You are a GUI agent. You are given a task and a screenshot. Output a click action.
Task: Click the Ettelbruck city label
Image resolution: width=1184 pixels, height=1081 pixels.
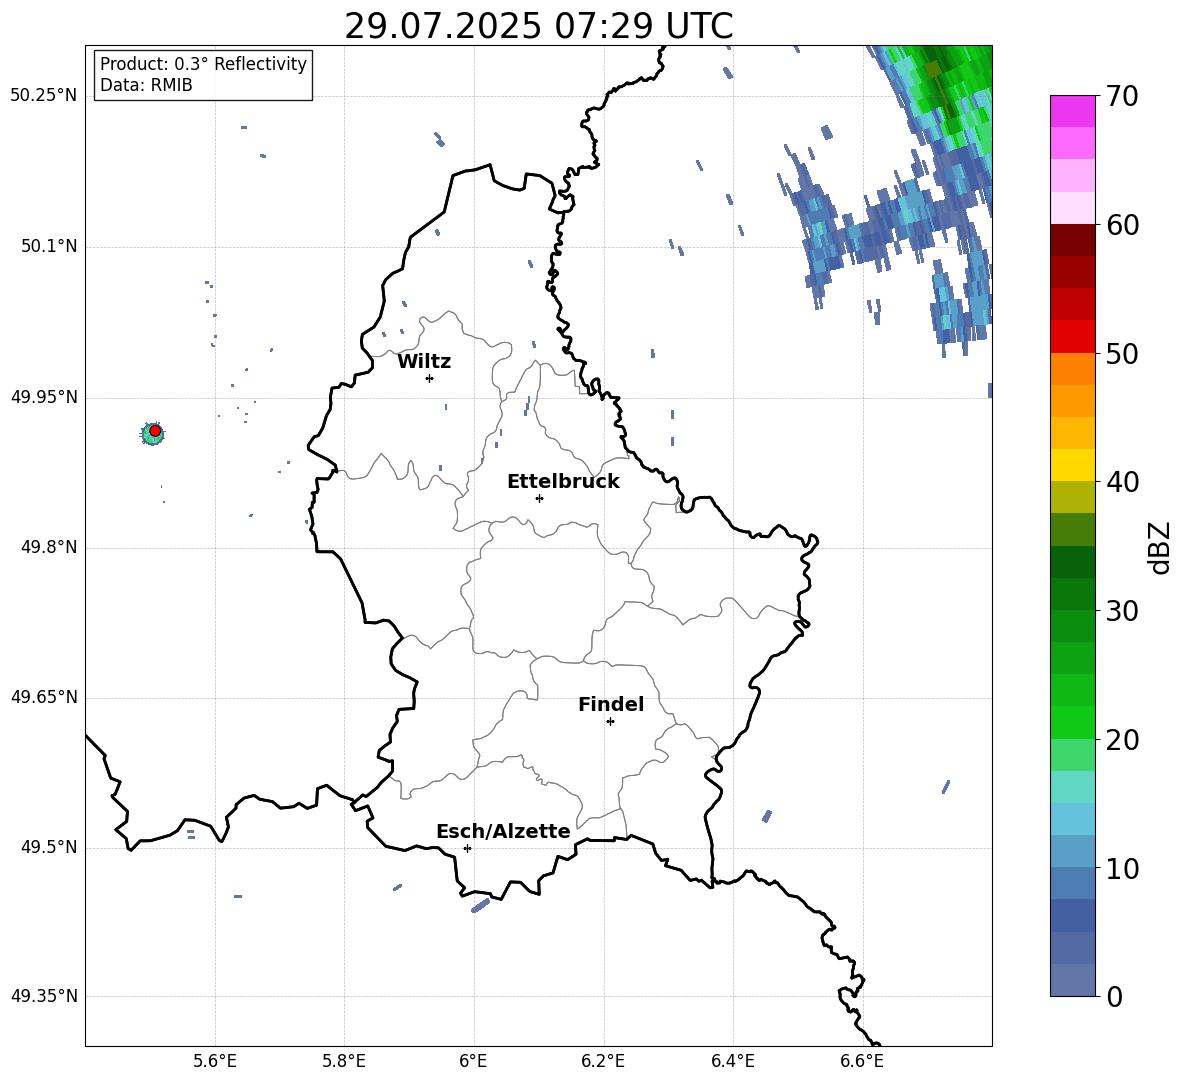tap(563, 482)
